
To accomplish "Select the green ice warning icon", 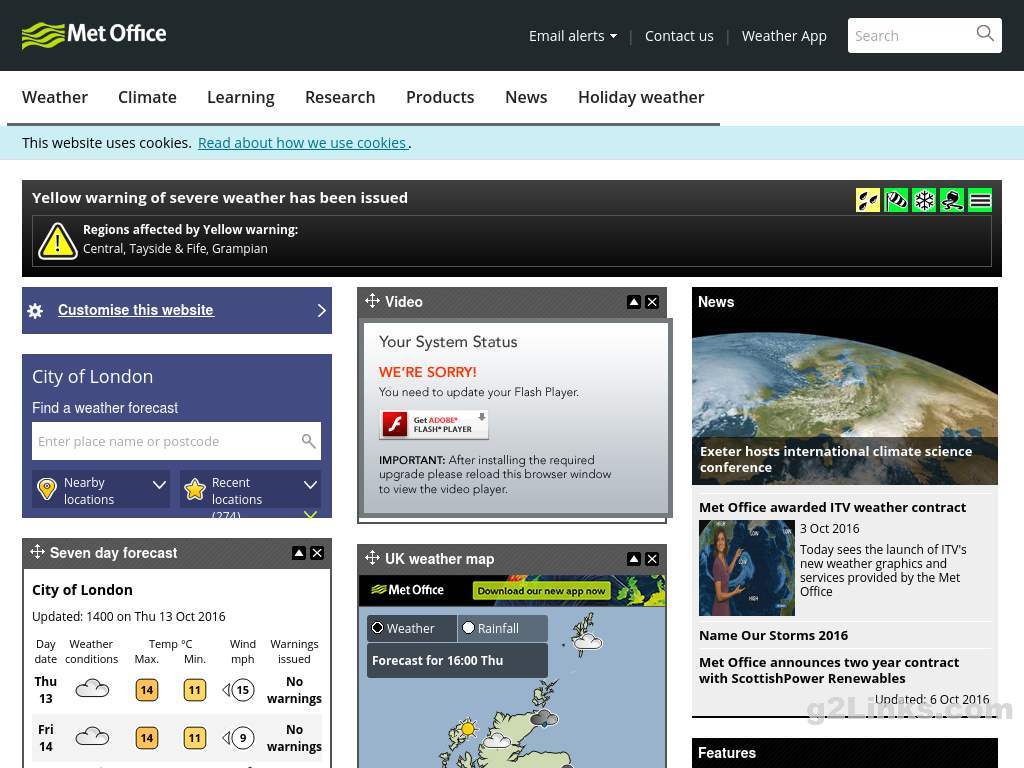I will point(952,200).
